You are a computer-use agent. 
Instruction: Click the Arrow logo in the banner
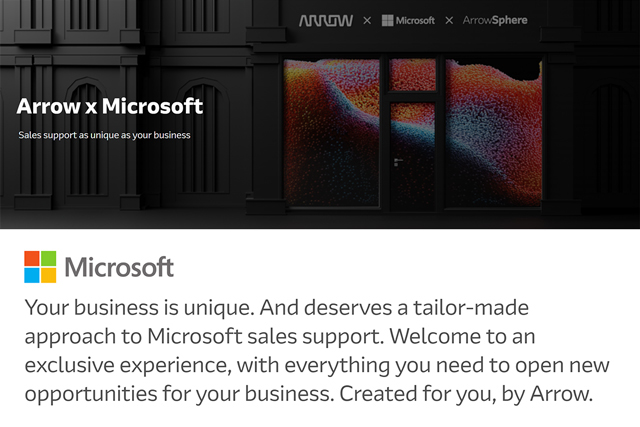click(x=326, y=20)
